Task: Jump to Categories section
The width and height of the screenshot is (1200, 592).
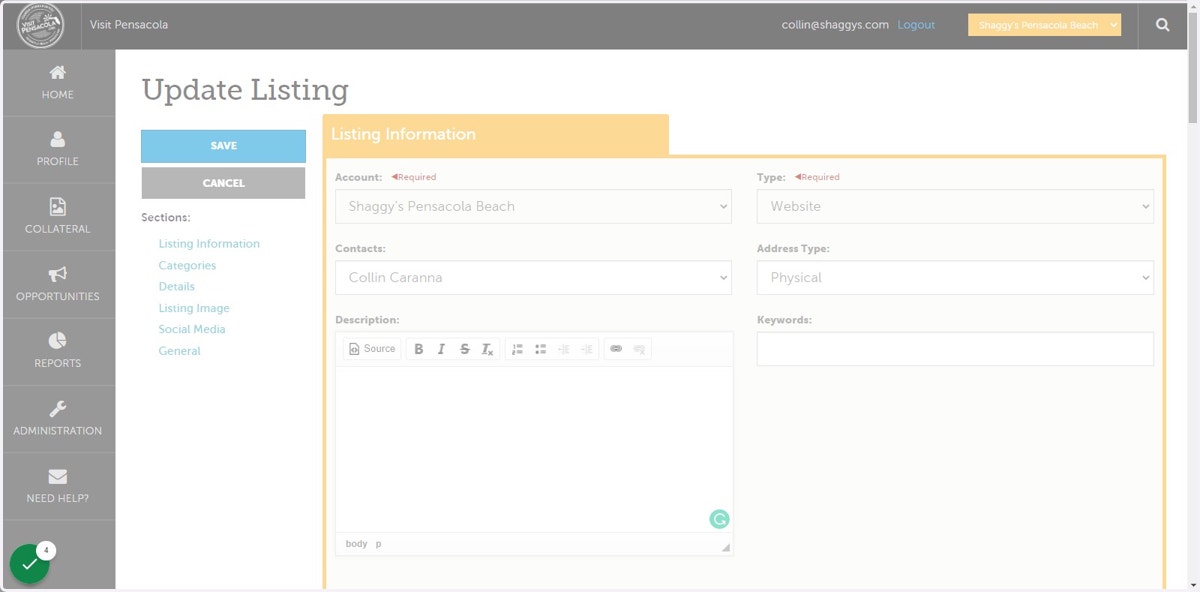Action: pyautogui.click(x=187, y=266)
